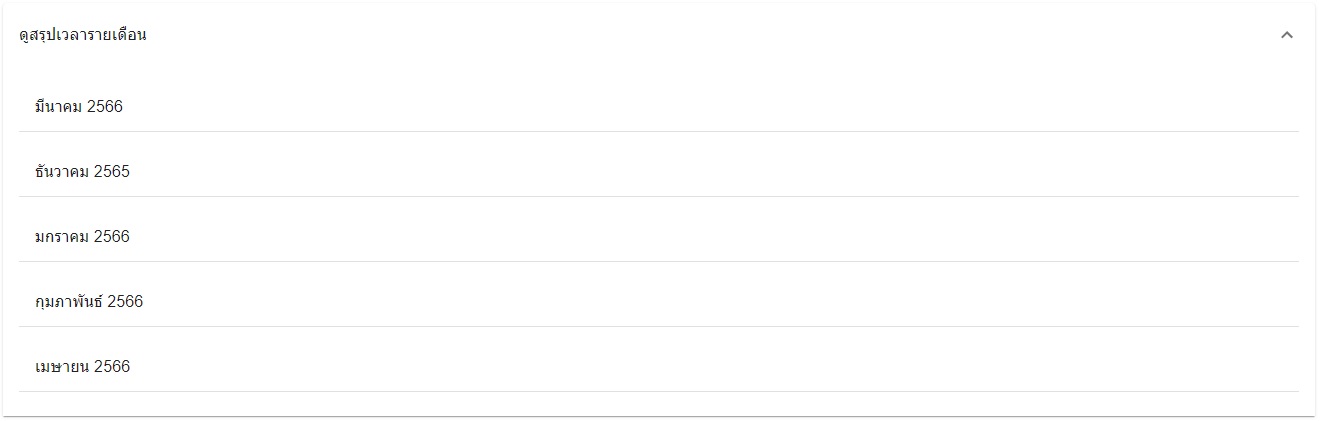Toggle the monthly time summary accordion header
Image resolution: width=1320 pixels, height=421 pixels.
[658, 35]
